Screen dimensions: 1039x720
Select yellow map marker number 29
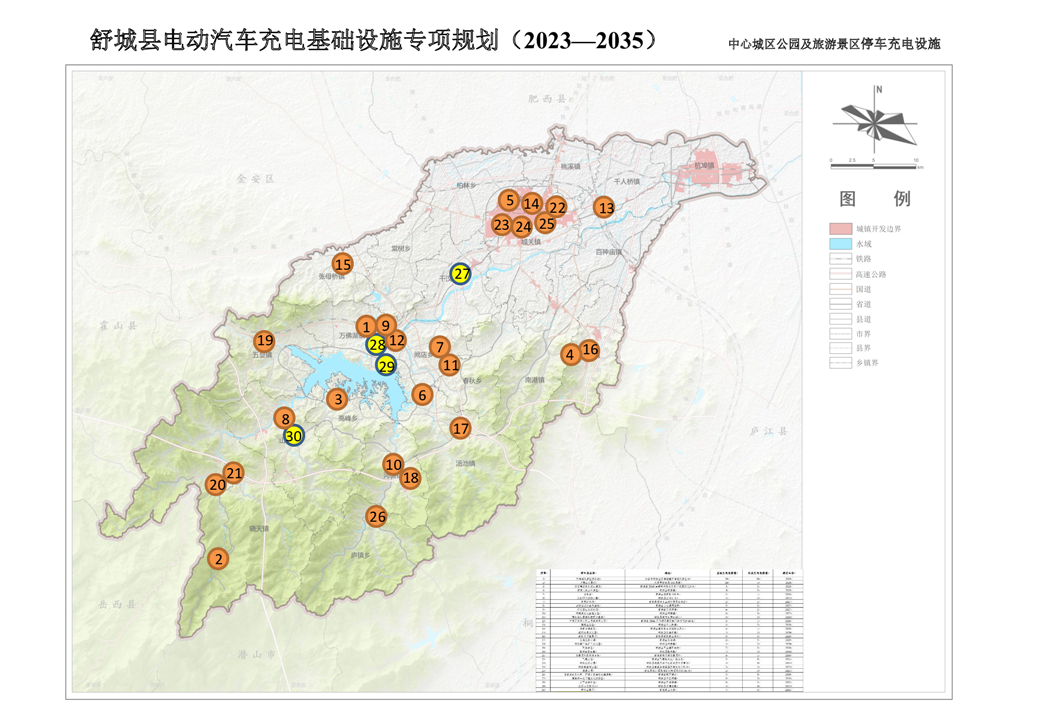(x=386, y=366)
